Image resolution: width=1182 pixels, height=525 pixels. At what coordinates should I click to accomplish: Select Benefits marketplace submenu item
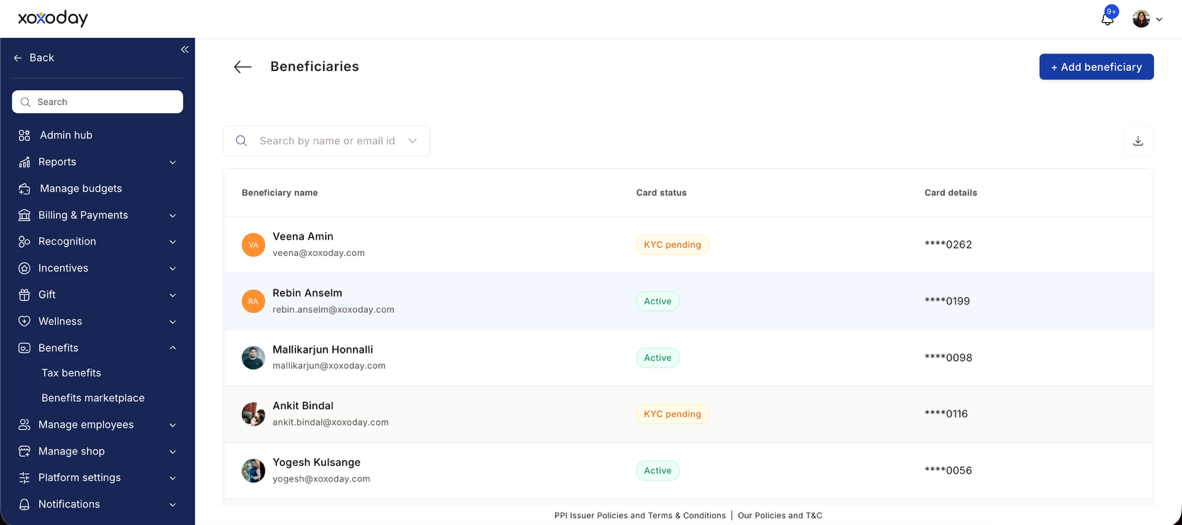click(93, 398)
